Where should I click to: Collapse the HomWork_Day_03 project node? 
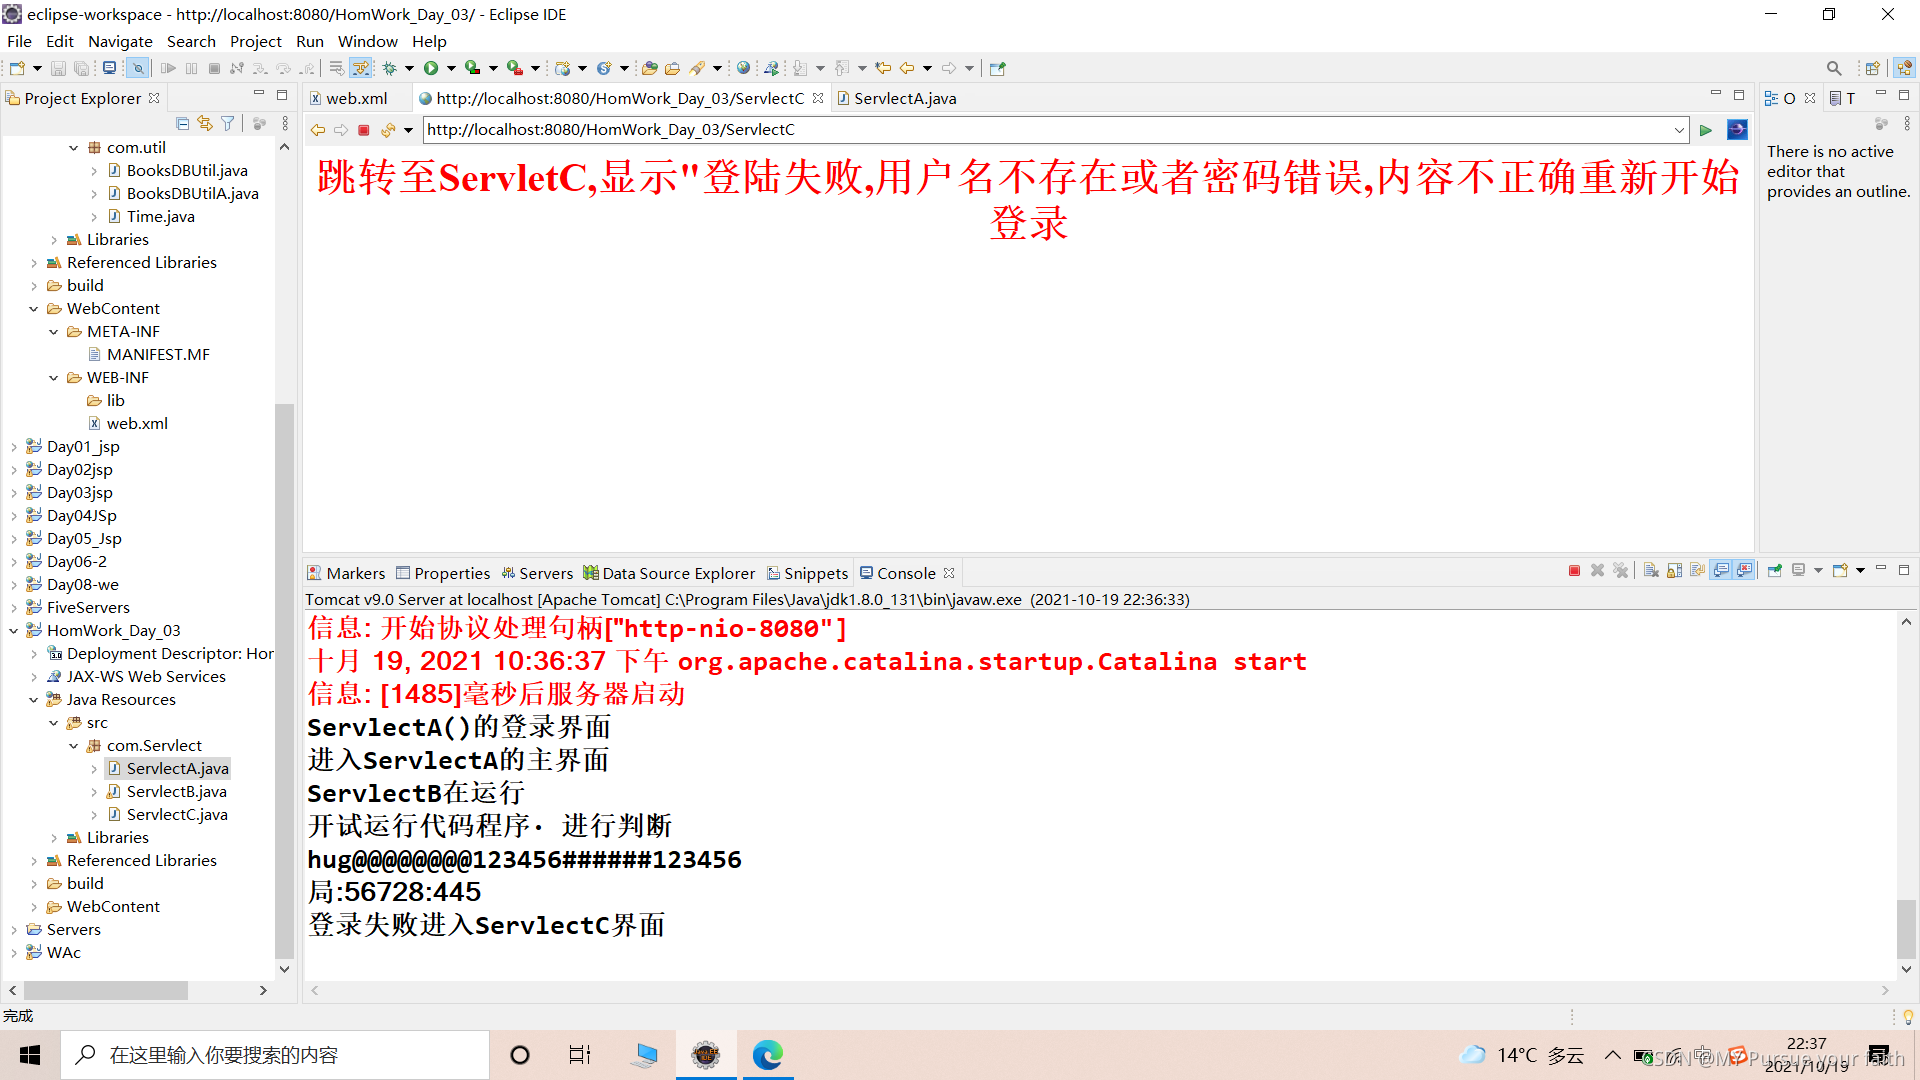click(13, 631)
